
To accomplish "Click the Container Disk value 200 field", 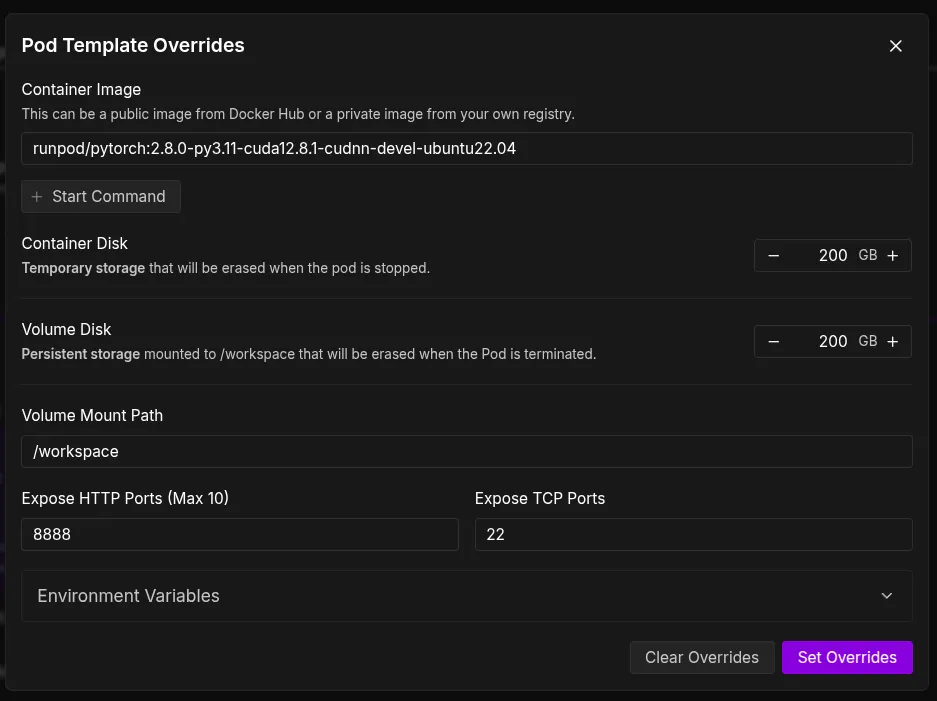I will click(x=826, y=256).
